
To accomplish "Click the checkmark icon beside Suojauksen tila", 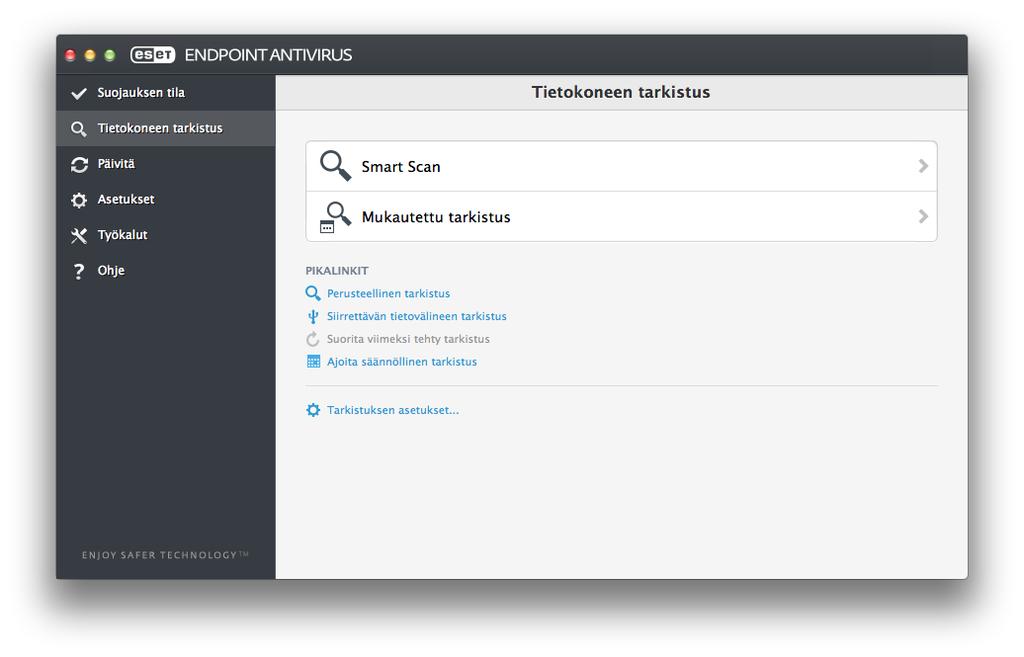I will point(78,93).
